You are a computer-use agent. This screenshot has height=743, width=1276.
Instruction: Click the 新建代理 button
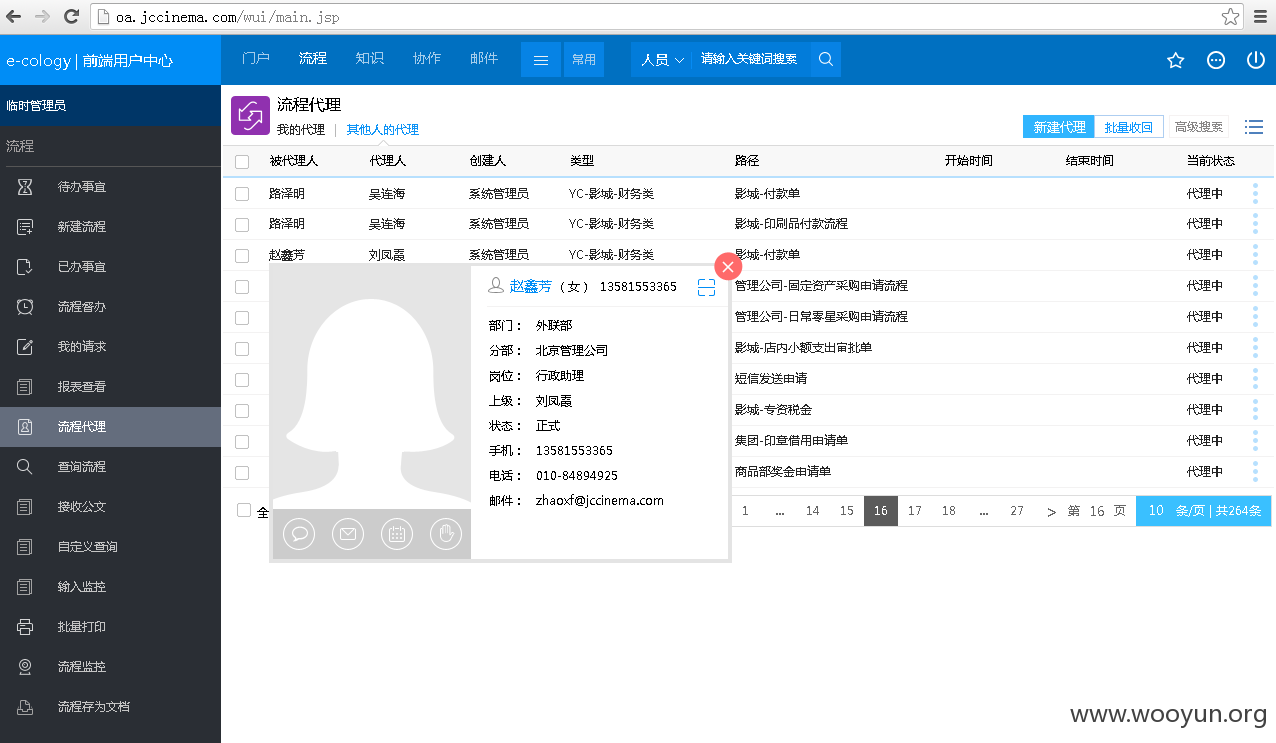(1059, 127)
